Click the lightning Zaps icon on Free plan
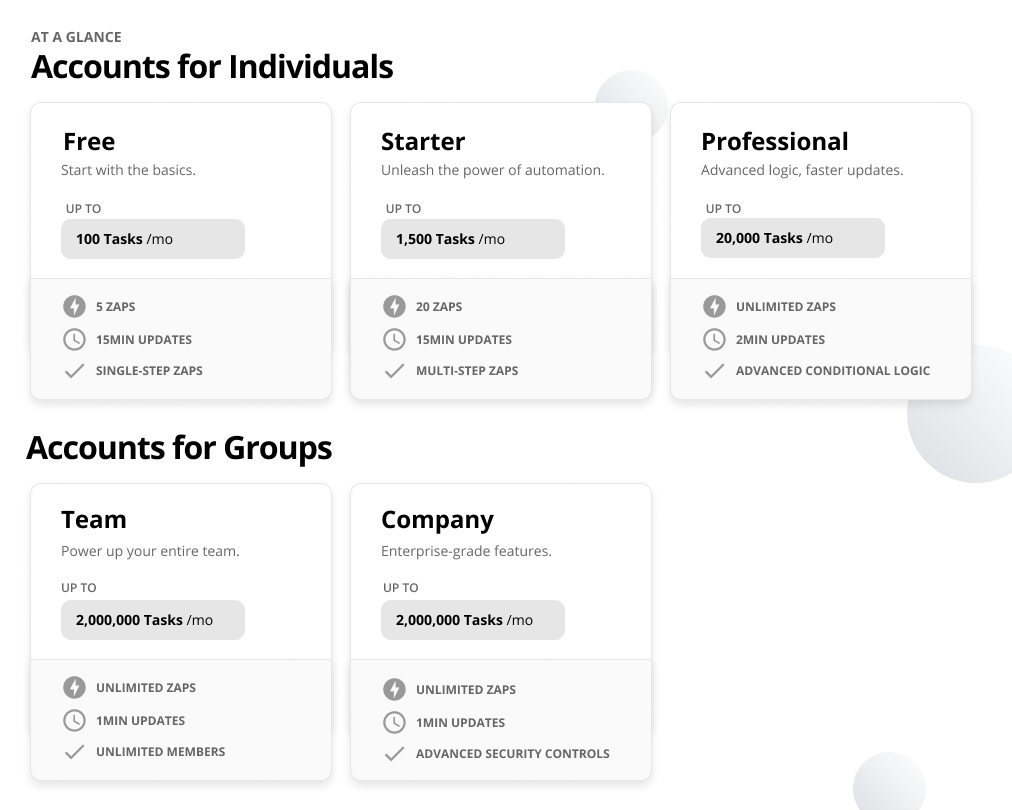 (x=75, y=307)
